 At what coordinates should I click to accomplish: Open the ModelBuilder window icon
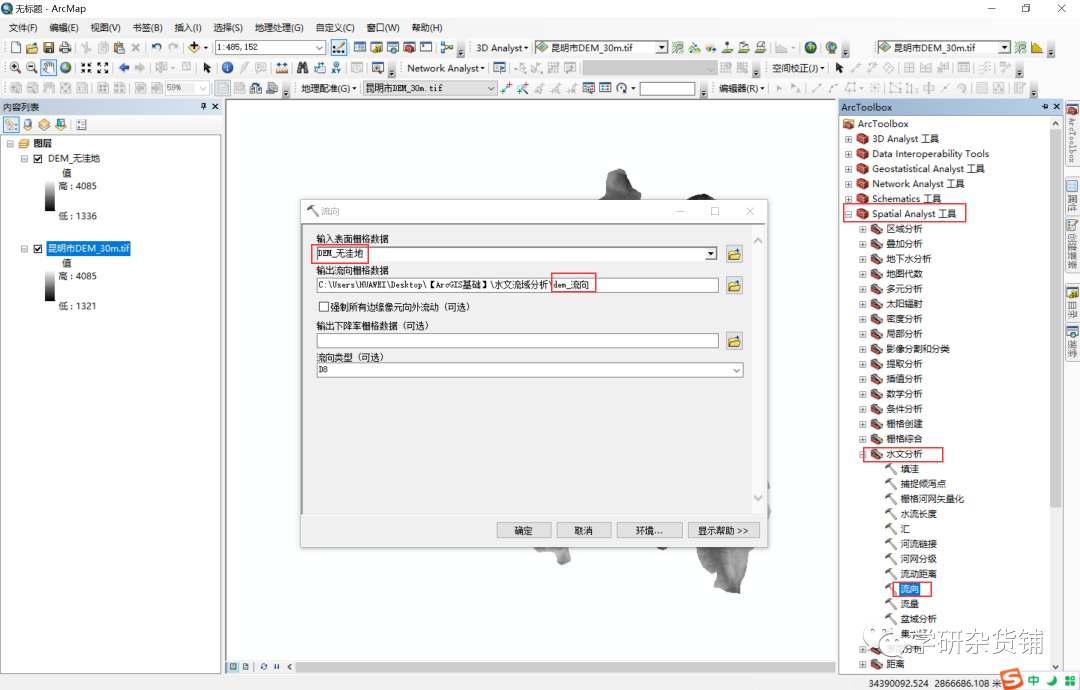447,48
